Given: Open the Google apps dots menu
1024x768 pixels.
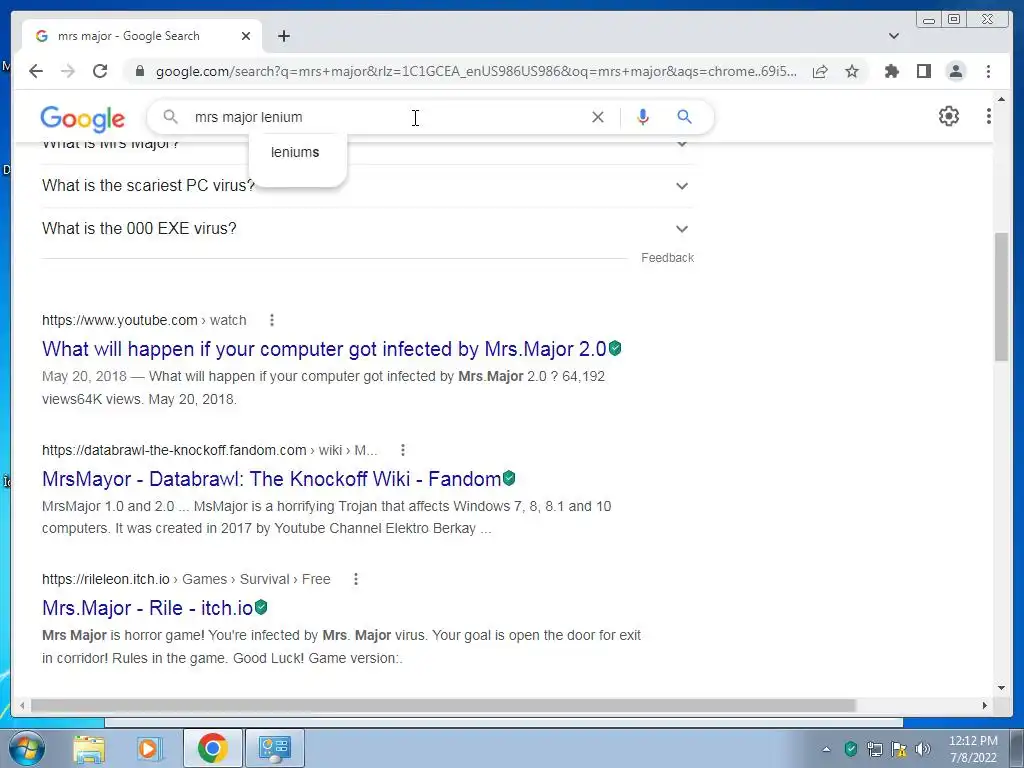Looking at the screenshot, I should click(x=989, y=116).
